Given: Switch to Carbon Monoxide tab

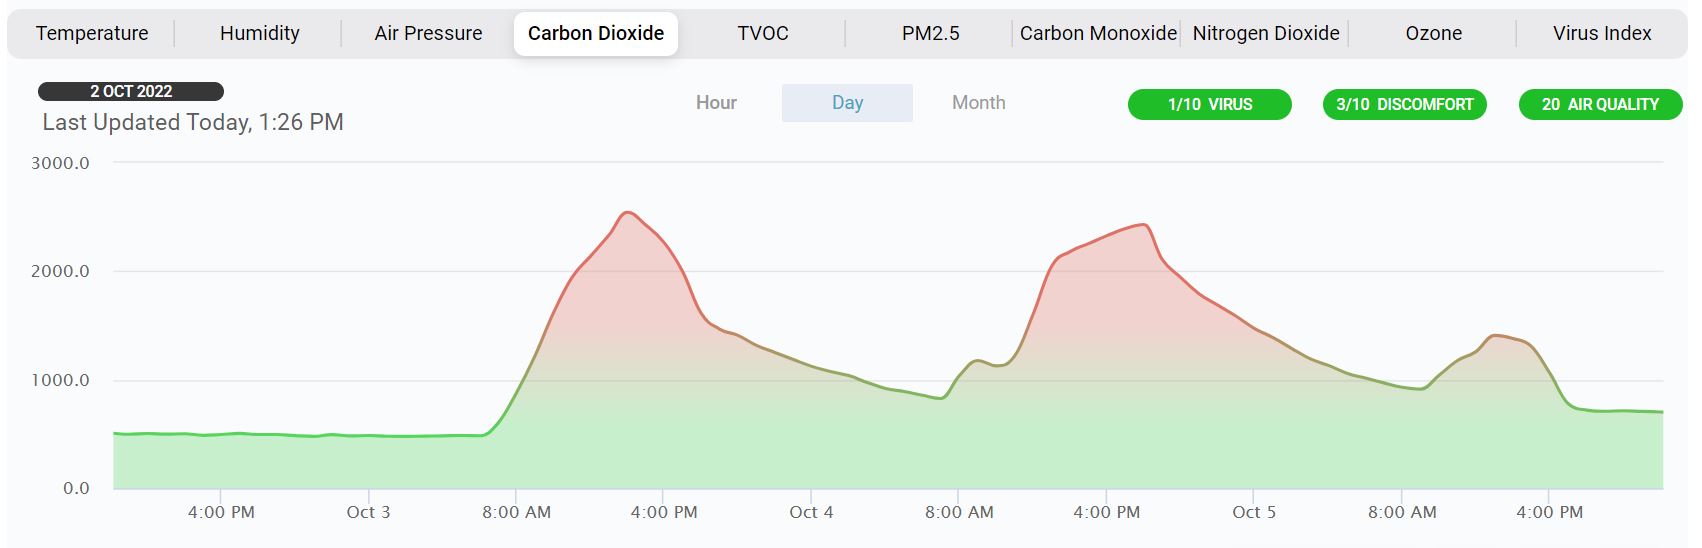Looking at the screenshot, I should (1098, 33).
